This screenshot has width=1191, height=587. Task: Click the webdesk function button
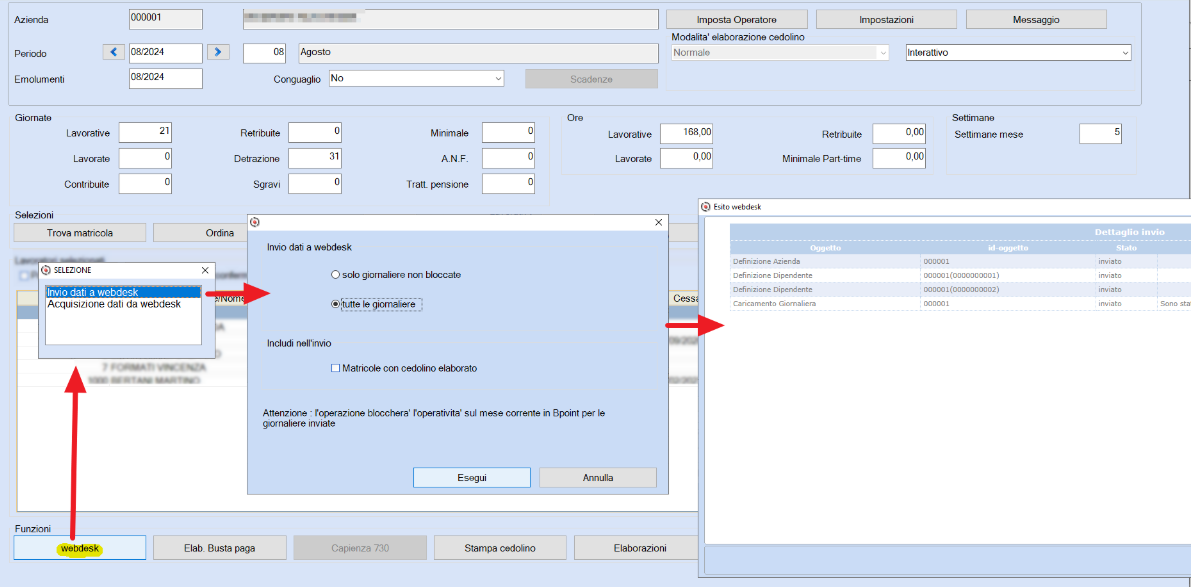pyautogui.click(x=80, y=548)
